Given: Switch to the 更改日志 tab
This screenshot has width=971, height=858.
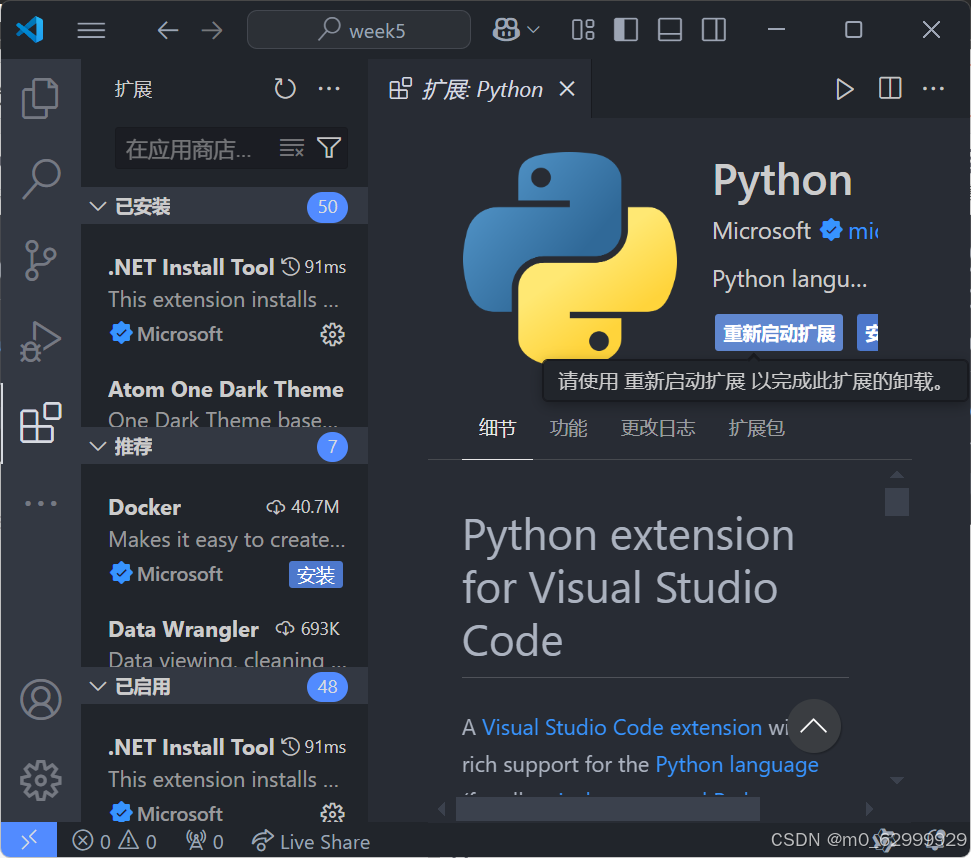Looking at the screenshot, I should (x=658, y=428).
